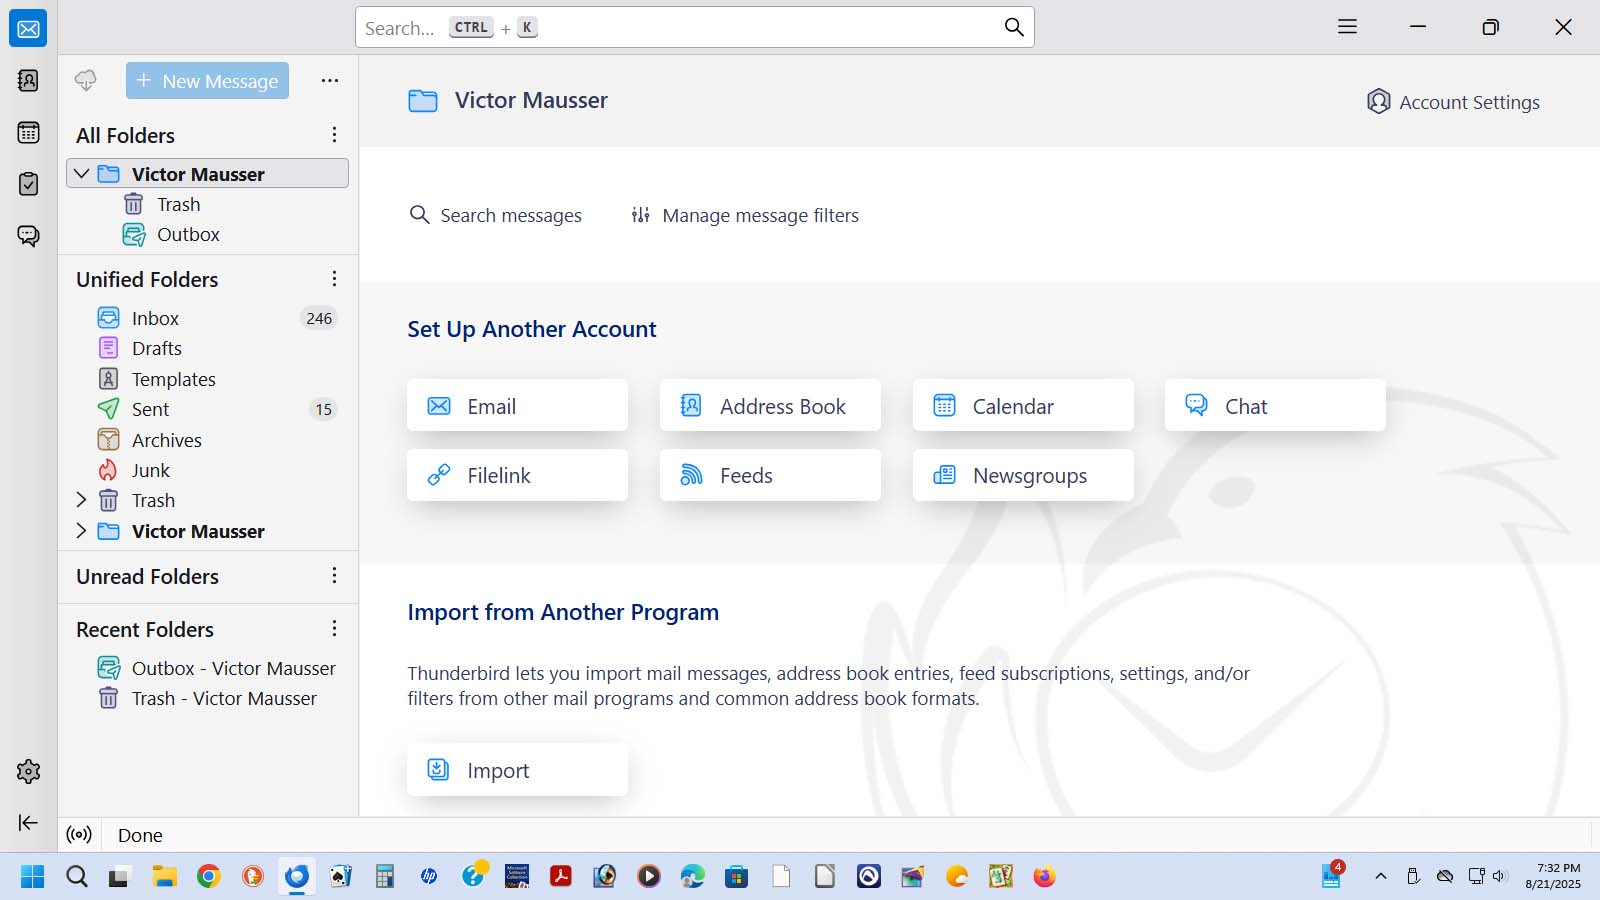Open the Thunderbird app menu

coord(1347,27)
